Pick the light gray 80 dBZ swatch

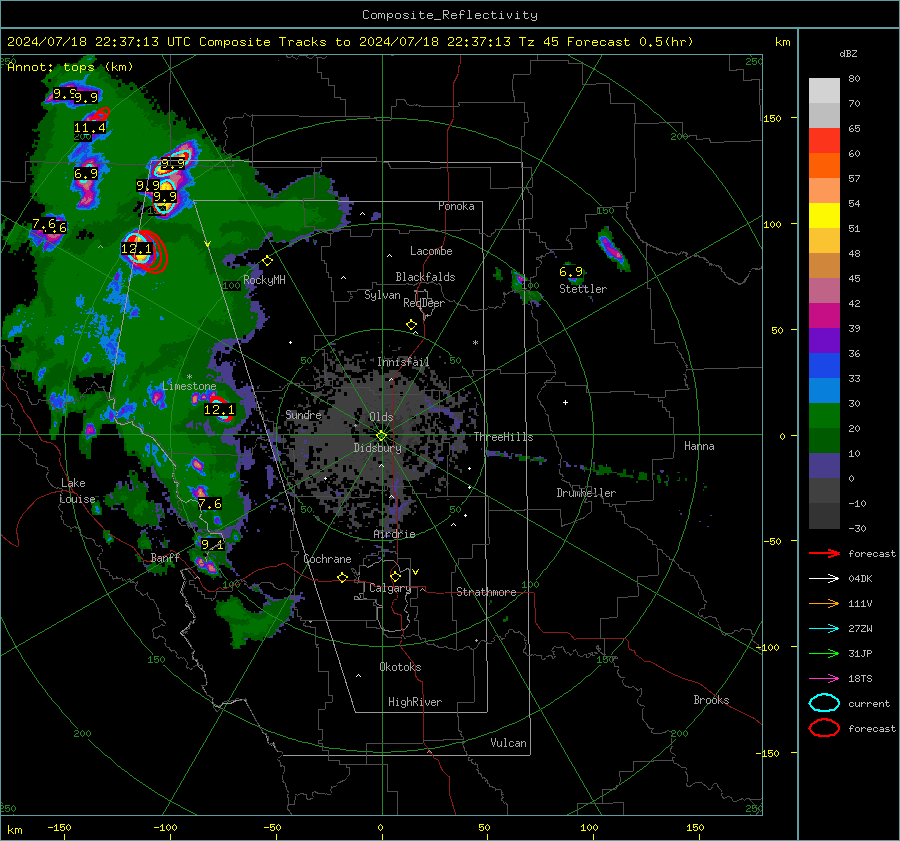824,90
